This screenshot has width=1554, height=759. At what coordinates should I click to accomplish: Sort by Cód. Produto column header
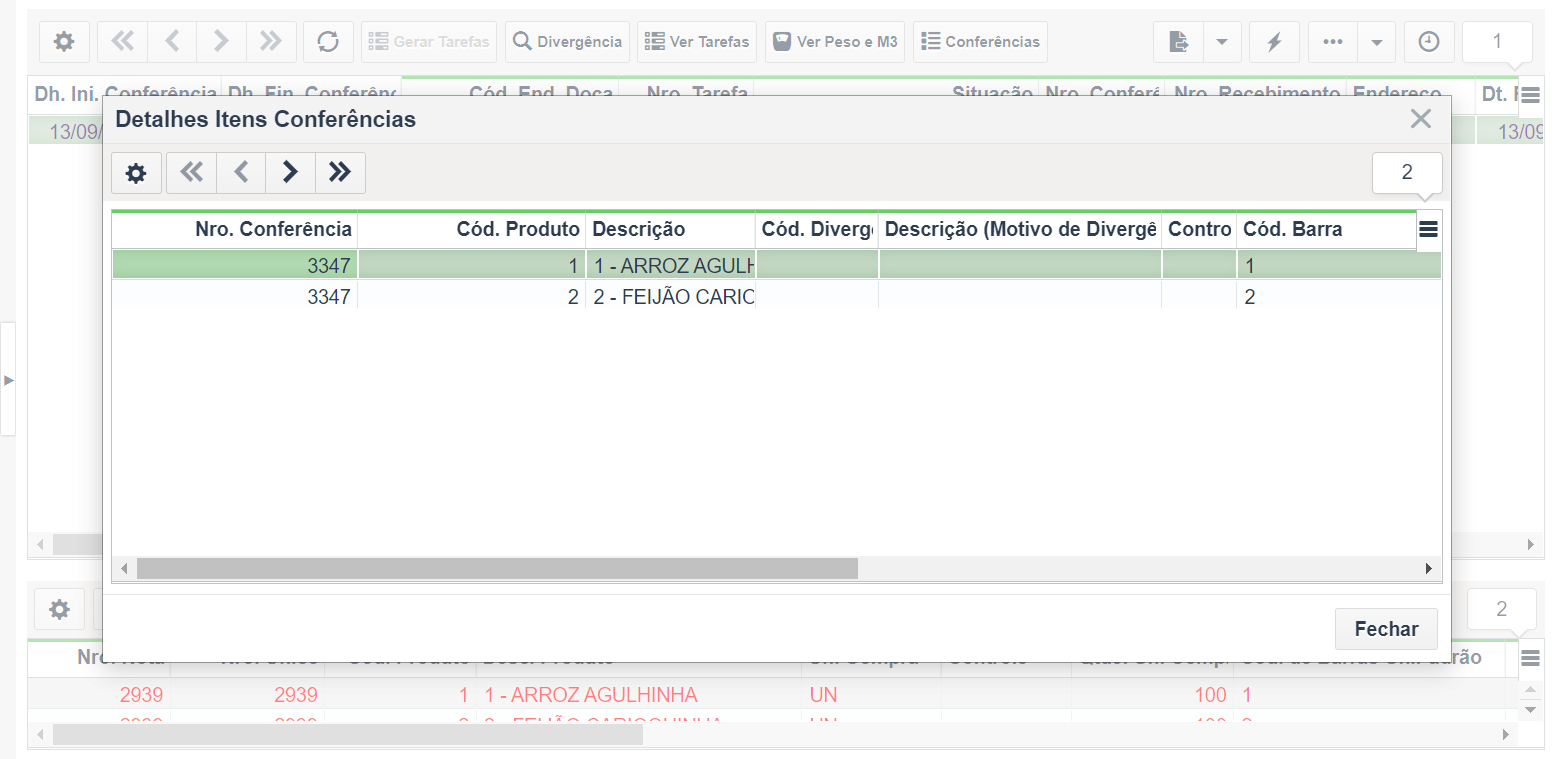[472, 230]
